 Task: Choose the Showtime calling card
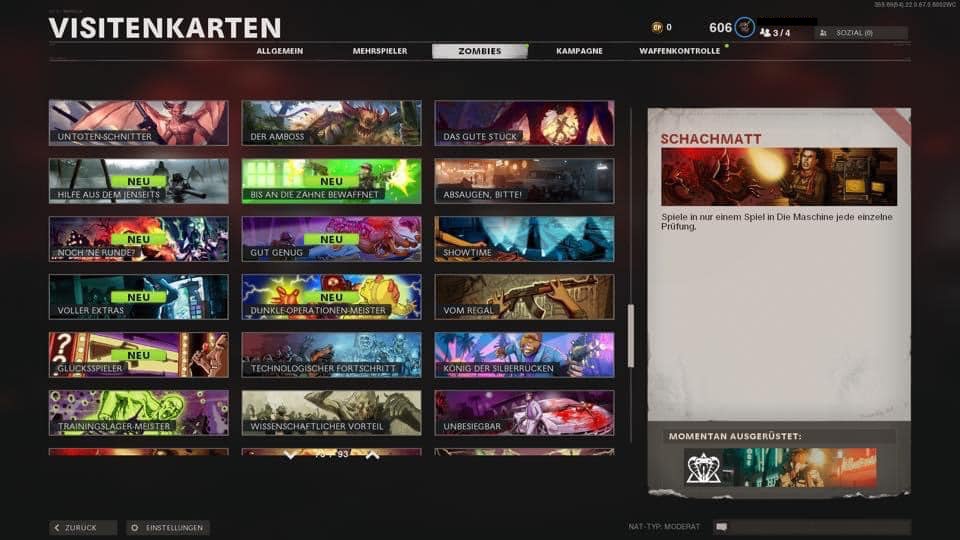[x=524, y=239]
